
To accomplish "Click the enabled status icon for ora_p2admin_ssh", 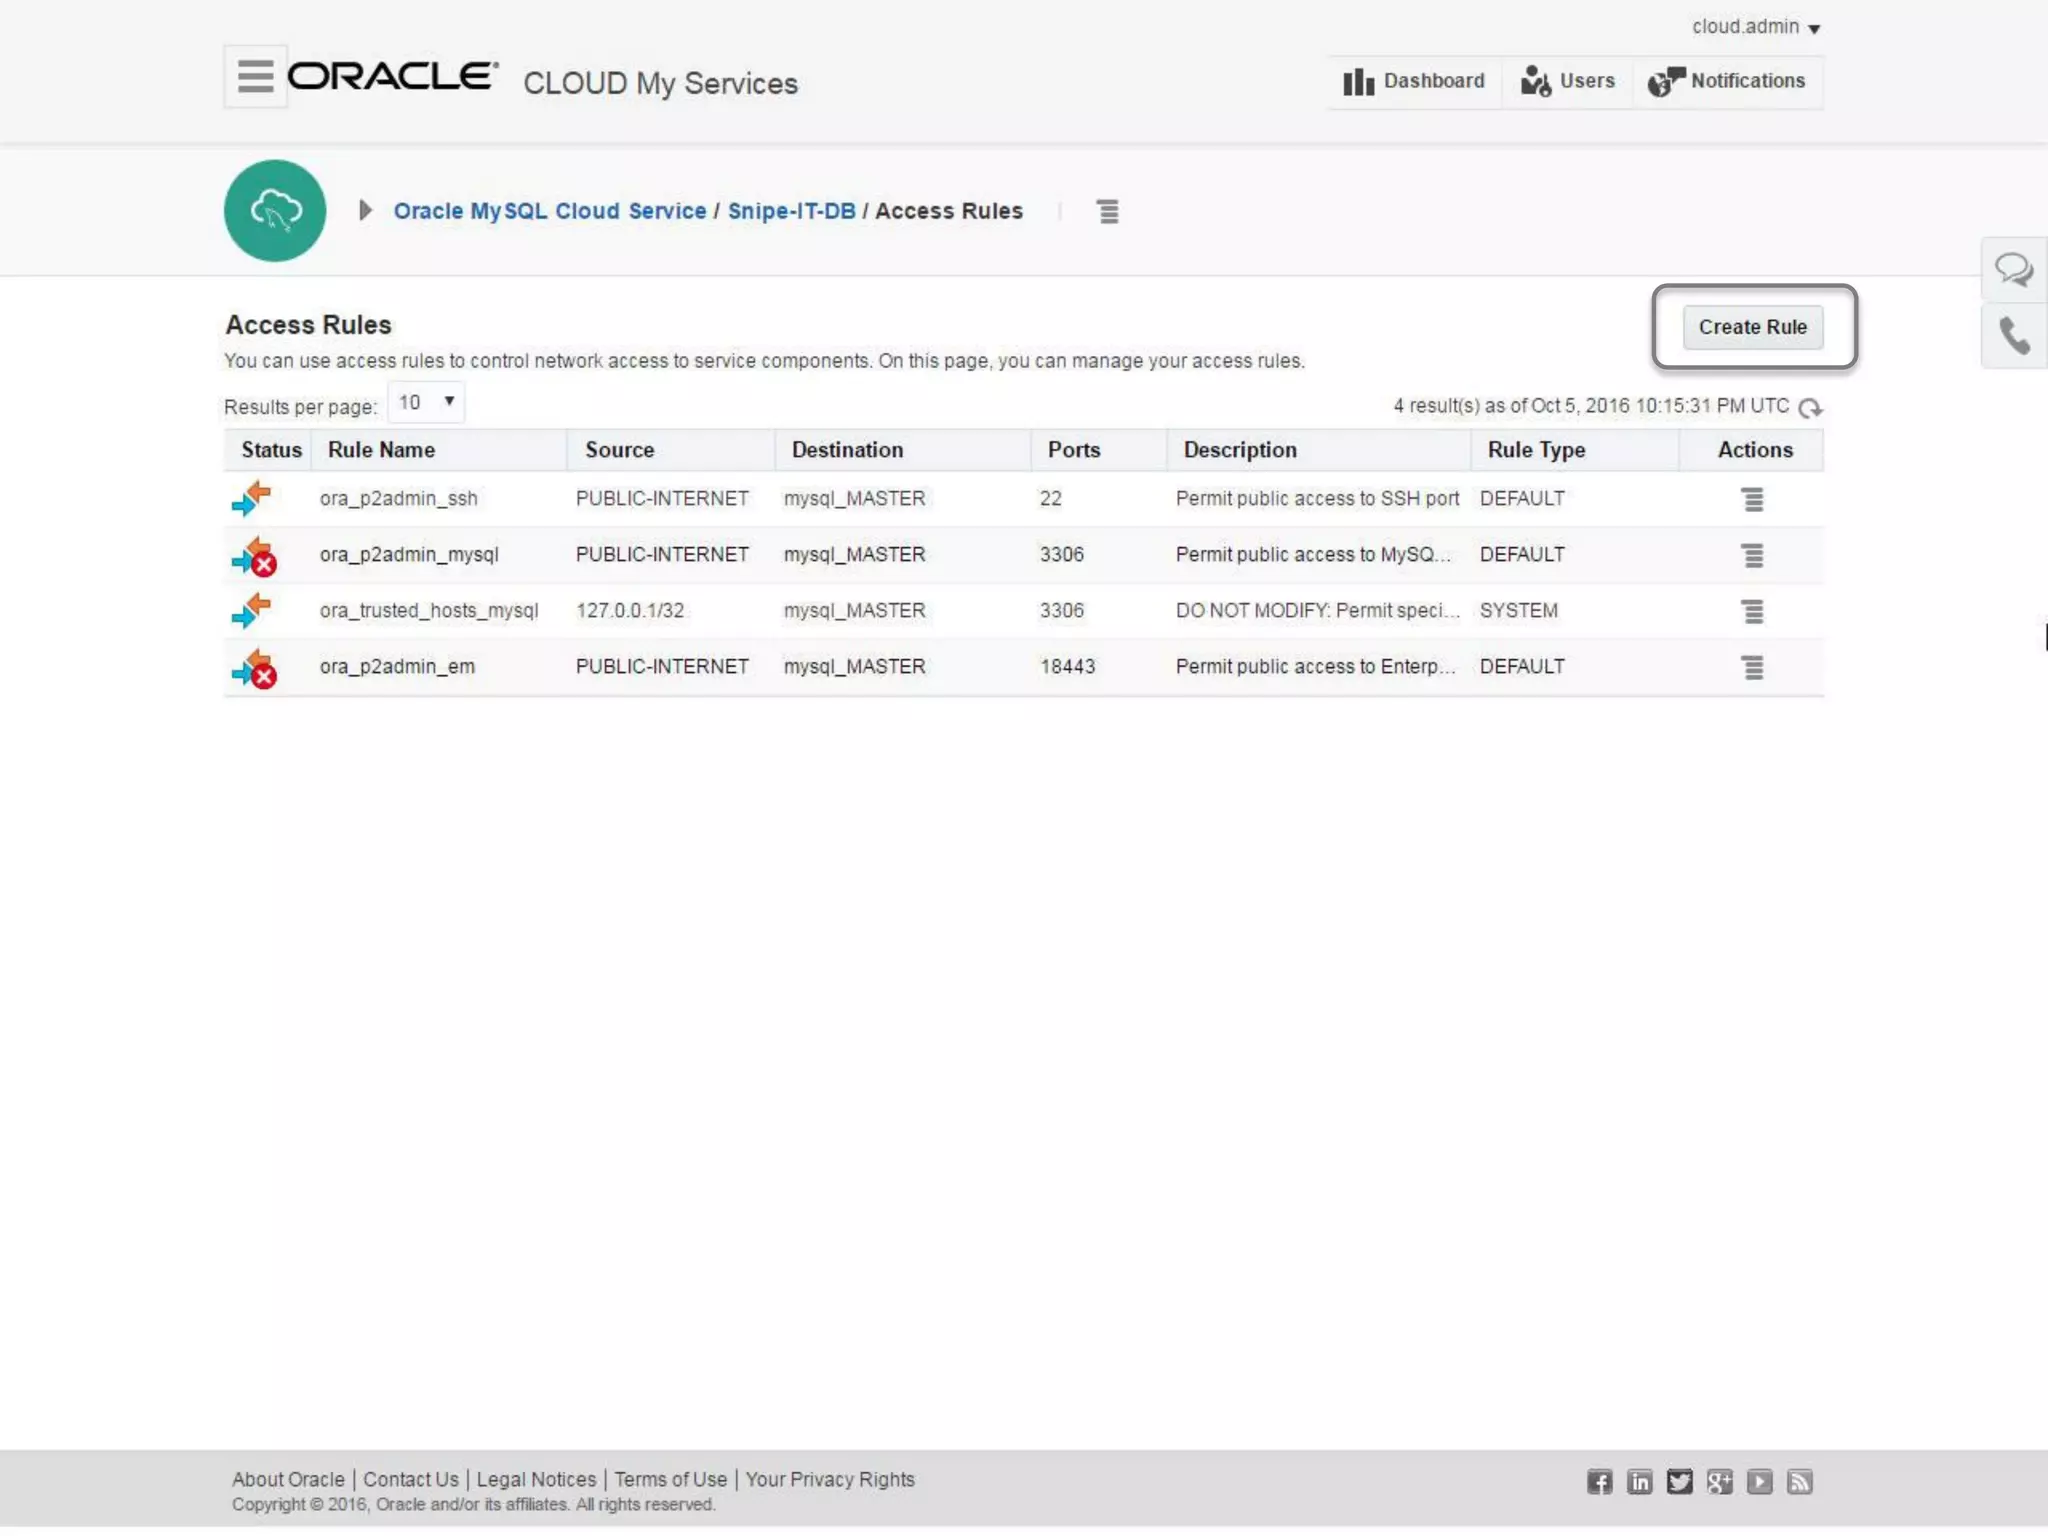I will click(251, 498).
